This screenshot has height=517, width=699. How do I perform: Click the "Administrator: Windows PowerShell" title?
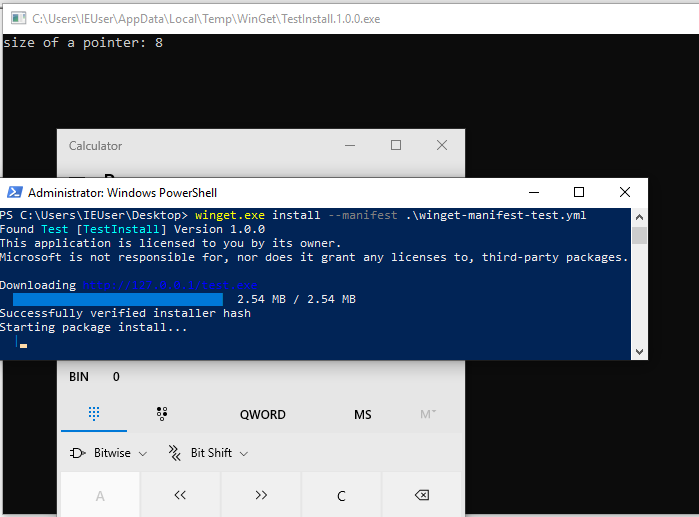pos(123,193)
